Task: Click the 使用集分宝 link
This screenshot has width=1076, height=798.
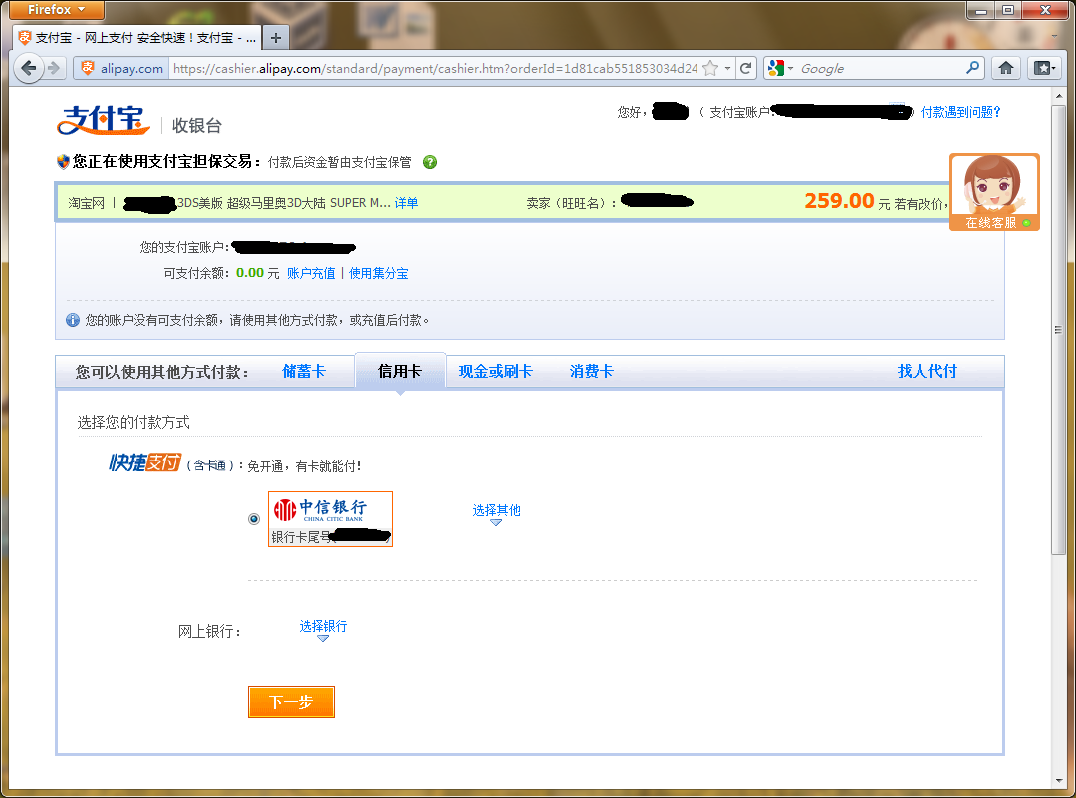Action: coord(378,273)
